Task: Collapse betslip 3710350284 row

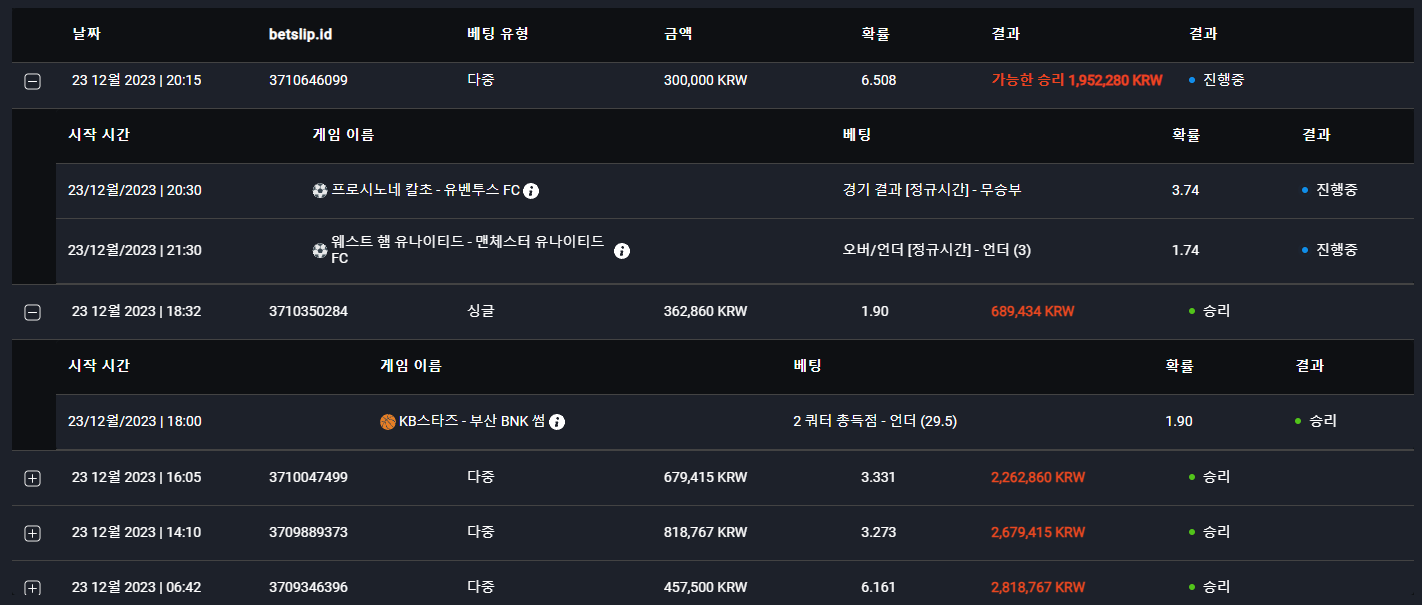Action: pos(32,313)
